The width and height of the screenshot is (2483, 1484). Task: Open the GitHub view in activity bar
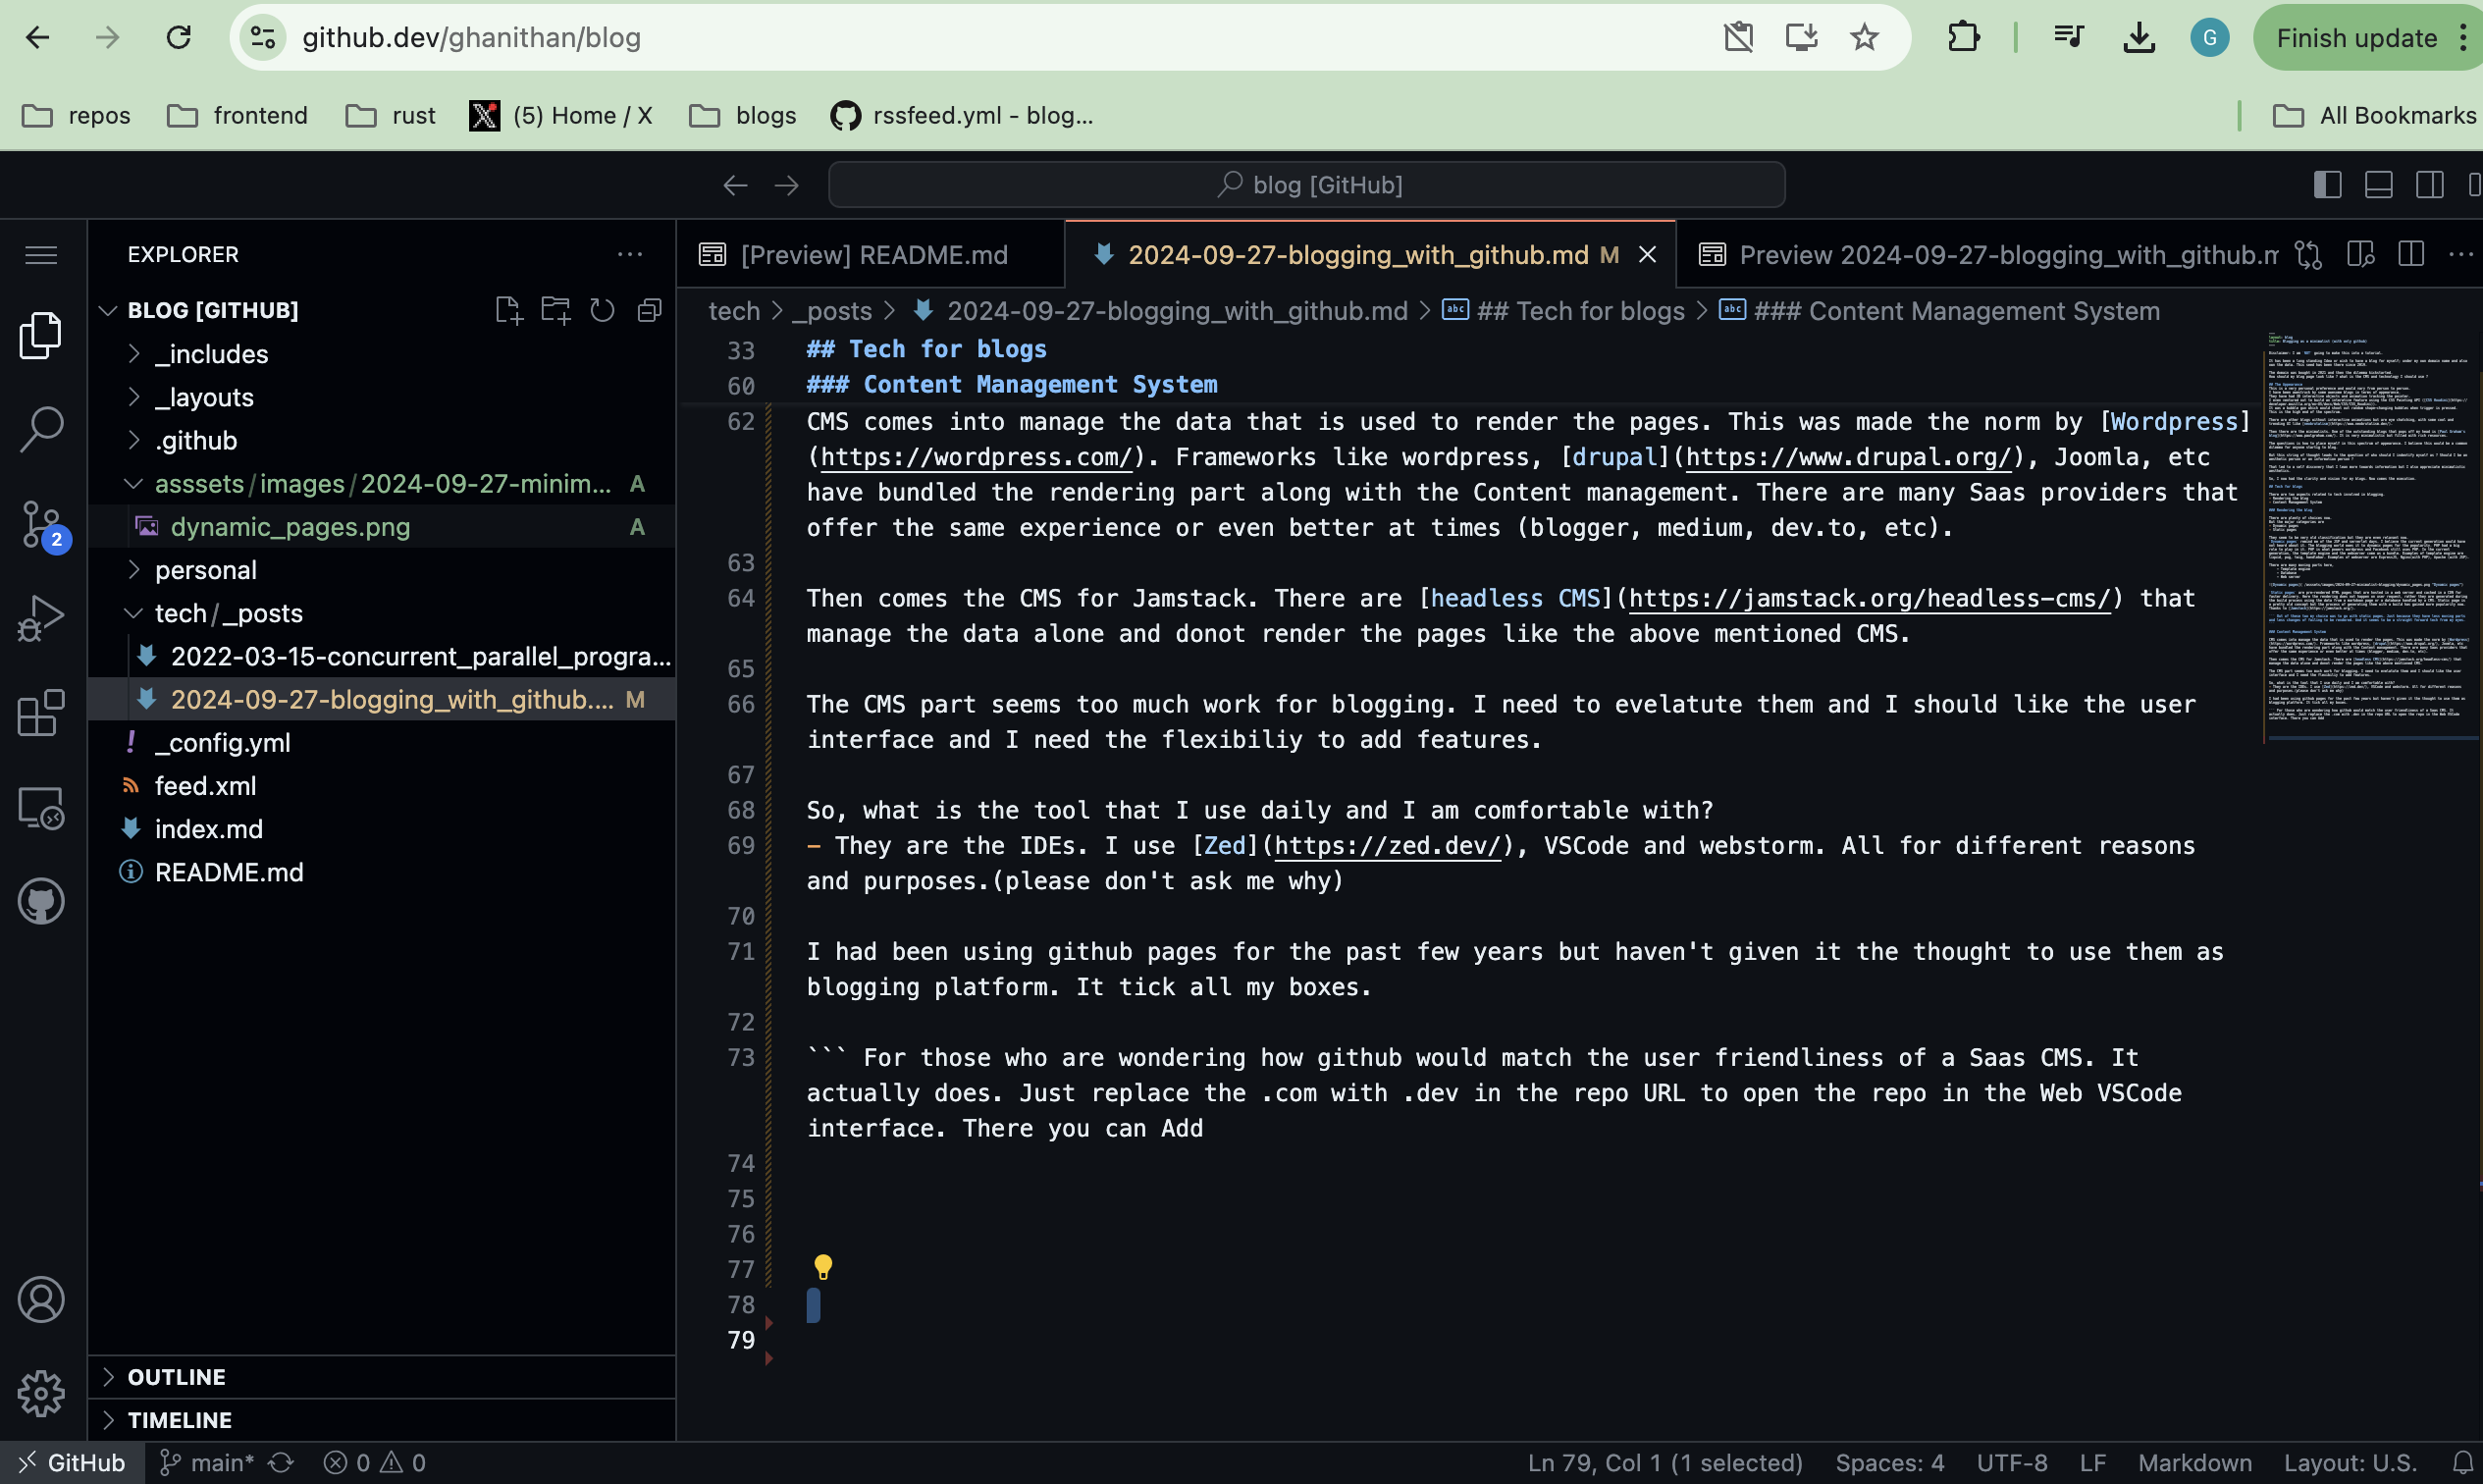click(x=41, y=901)
